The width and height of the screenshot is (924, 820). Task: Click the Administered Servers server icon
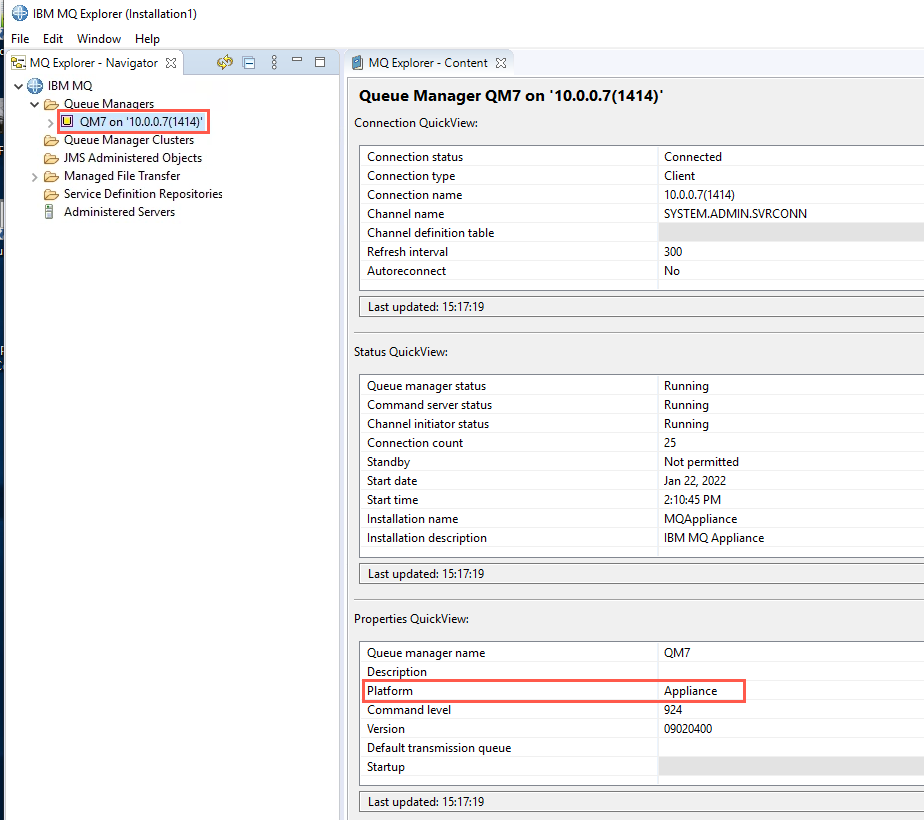coord(50,212)
